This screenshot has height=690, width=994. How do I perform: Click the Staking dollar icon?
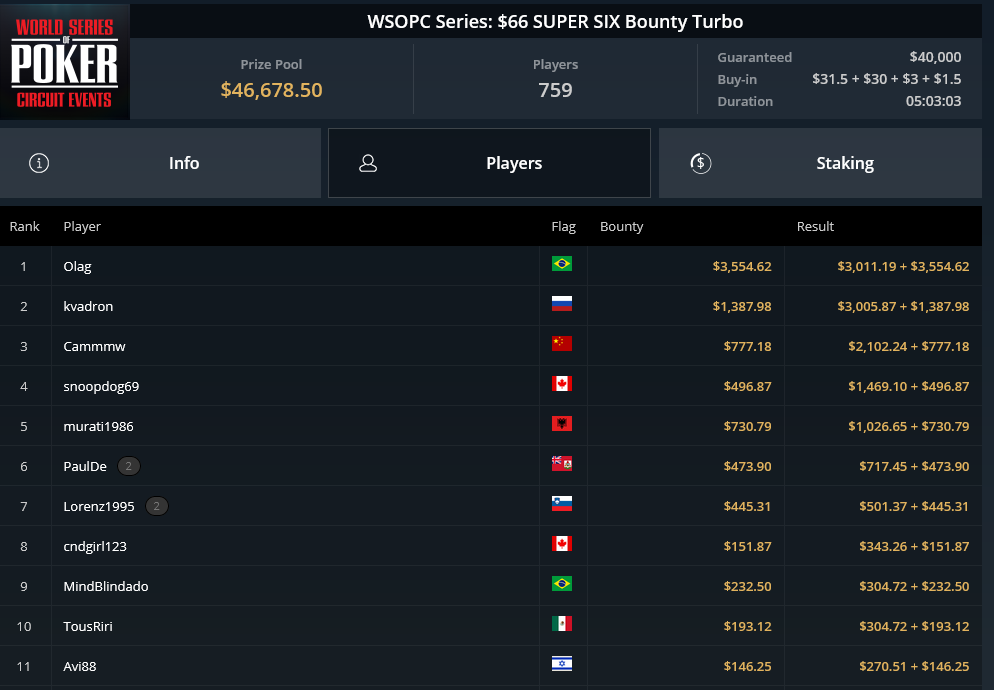coord(700,163)
